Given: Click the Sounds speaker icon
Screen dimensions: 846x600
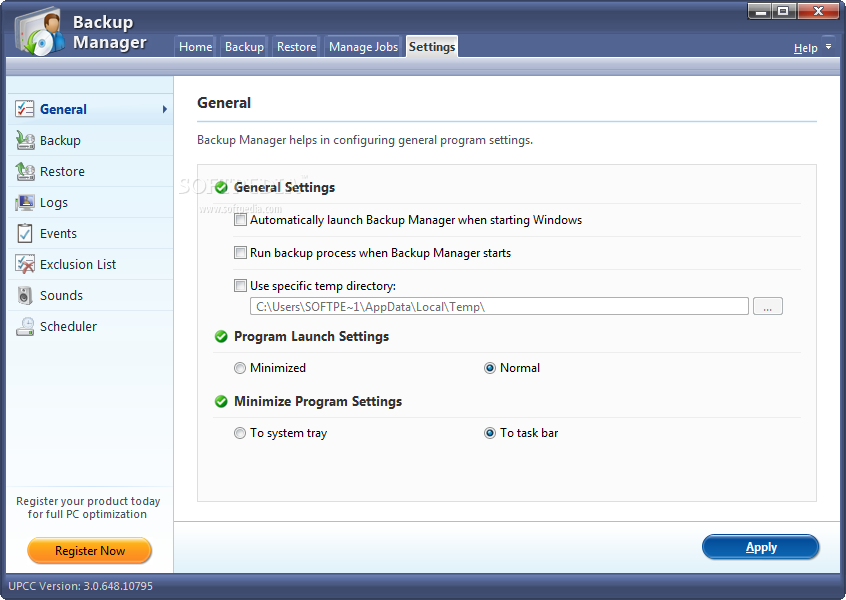Looking at the screenshot, I should pos(25,295).
